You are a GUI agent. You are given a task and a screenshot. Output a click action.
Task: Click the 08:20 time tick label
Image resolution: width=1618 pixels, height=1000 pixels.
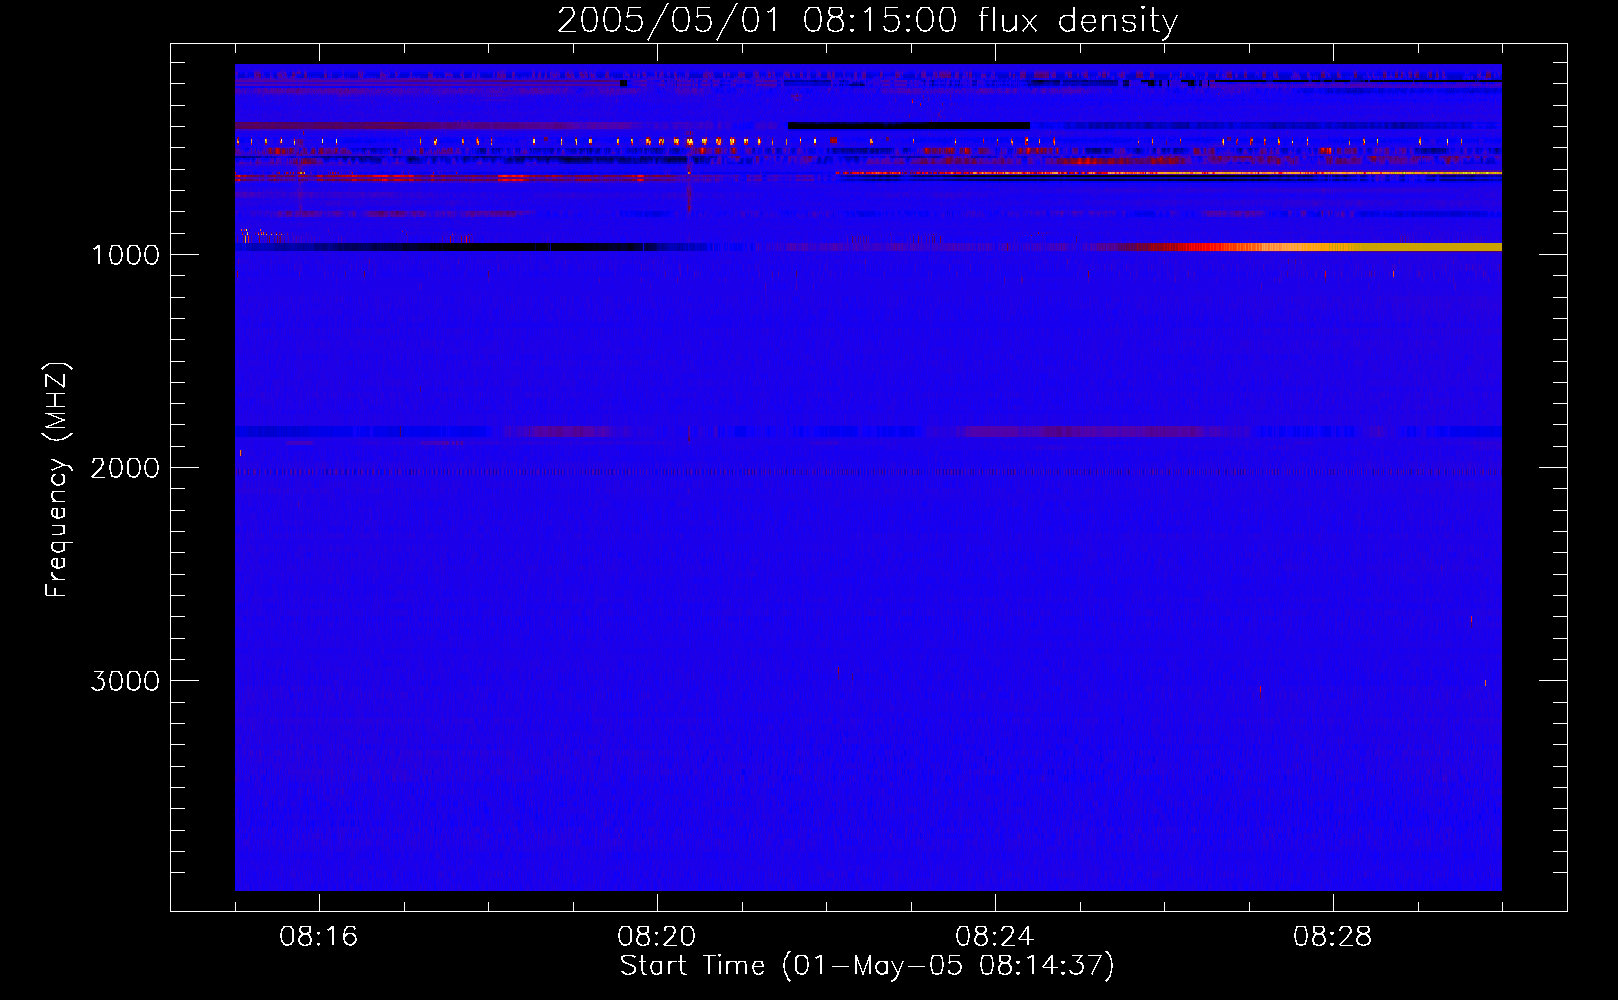656,937
